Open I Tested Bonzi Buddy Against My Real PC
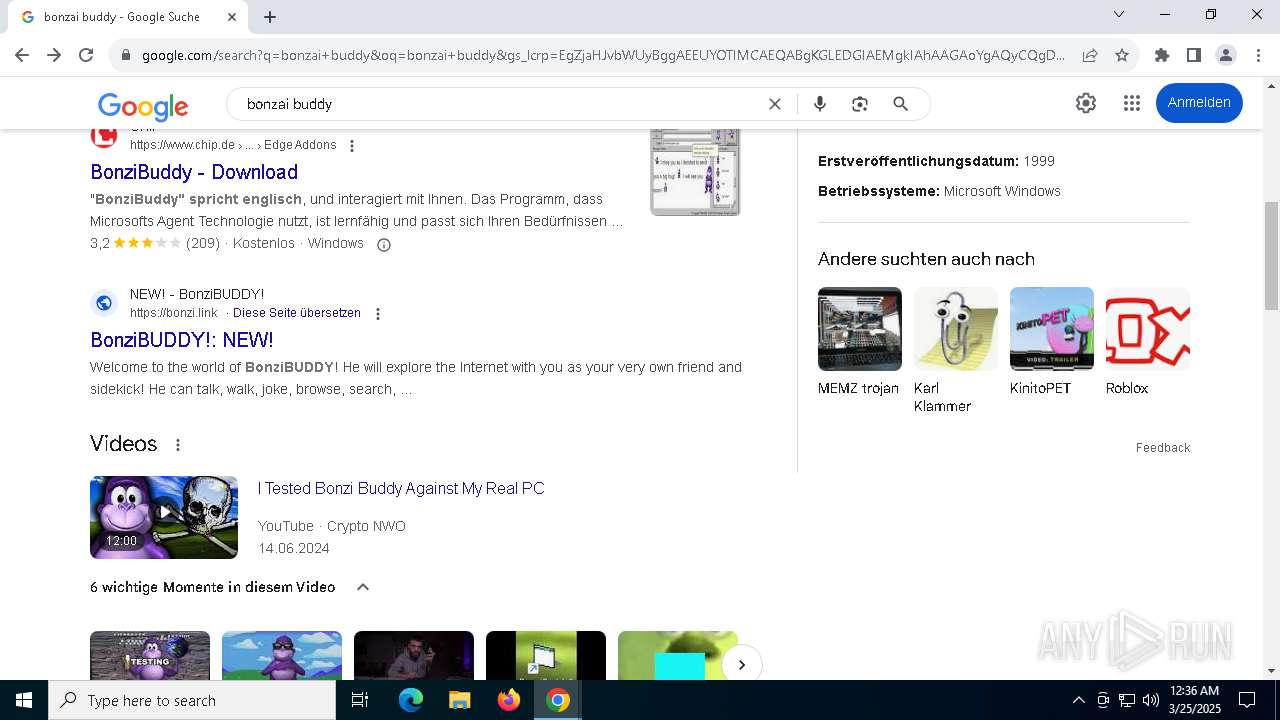This screenshot has height=720, width=1280. (401, 488)
